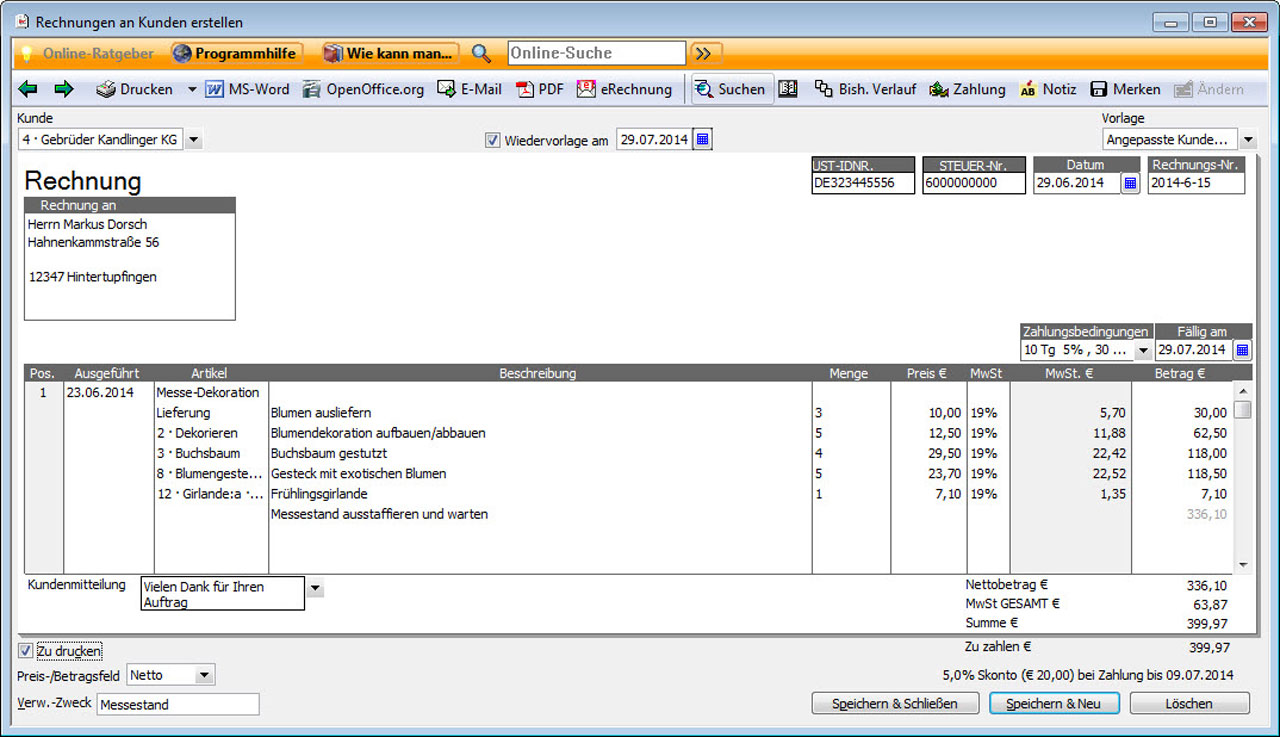Click Speichern & Schließen button

[x=894, y=703]
